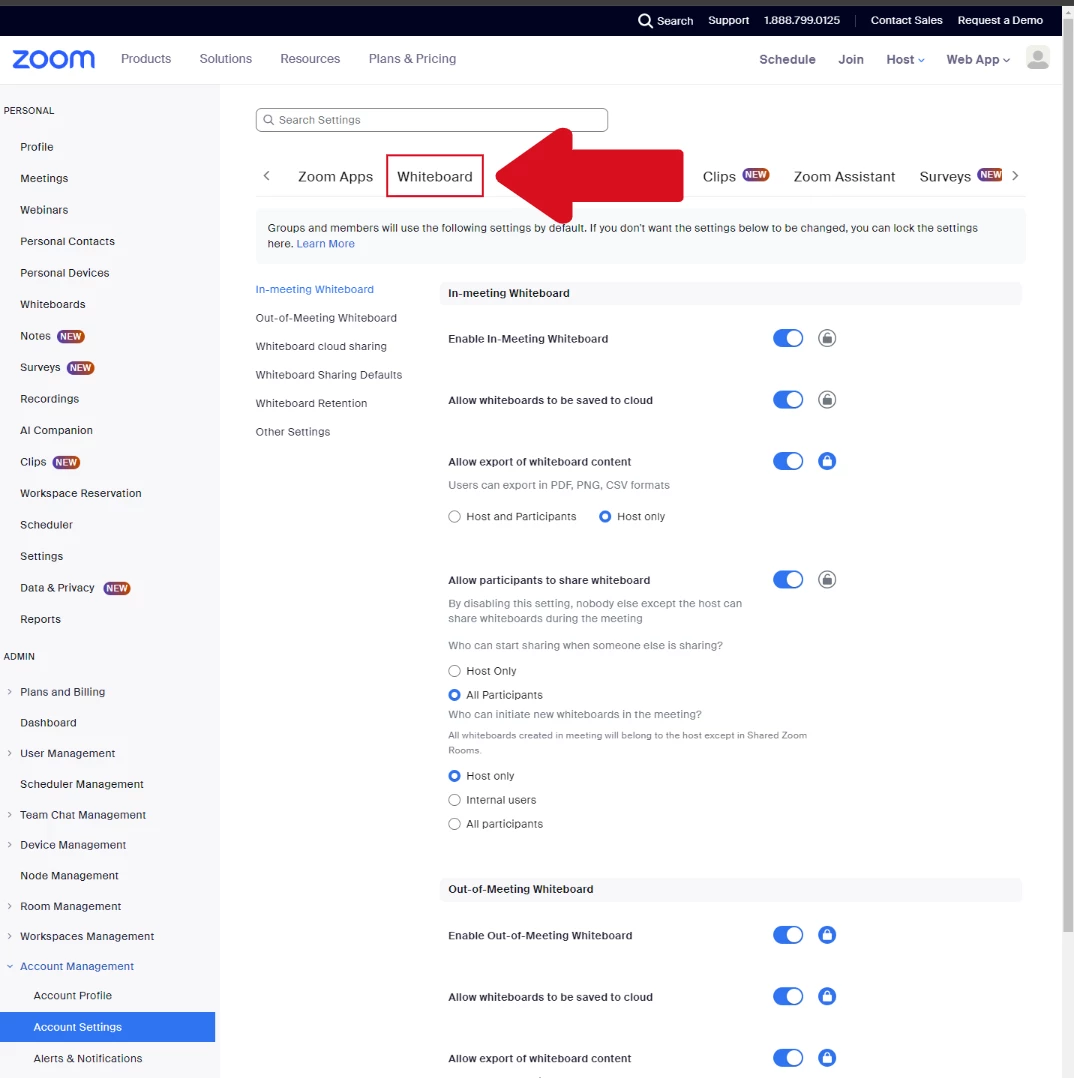Click NEW badge beside Clips tab

pos(756,175)
